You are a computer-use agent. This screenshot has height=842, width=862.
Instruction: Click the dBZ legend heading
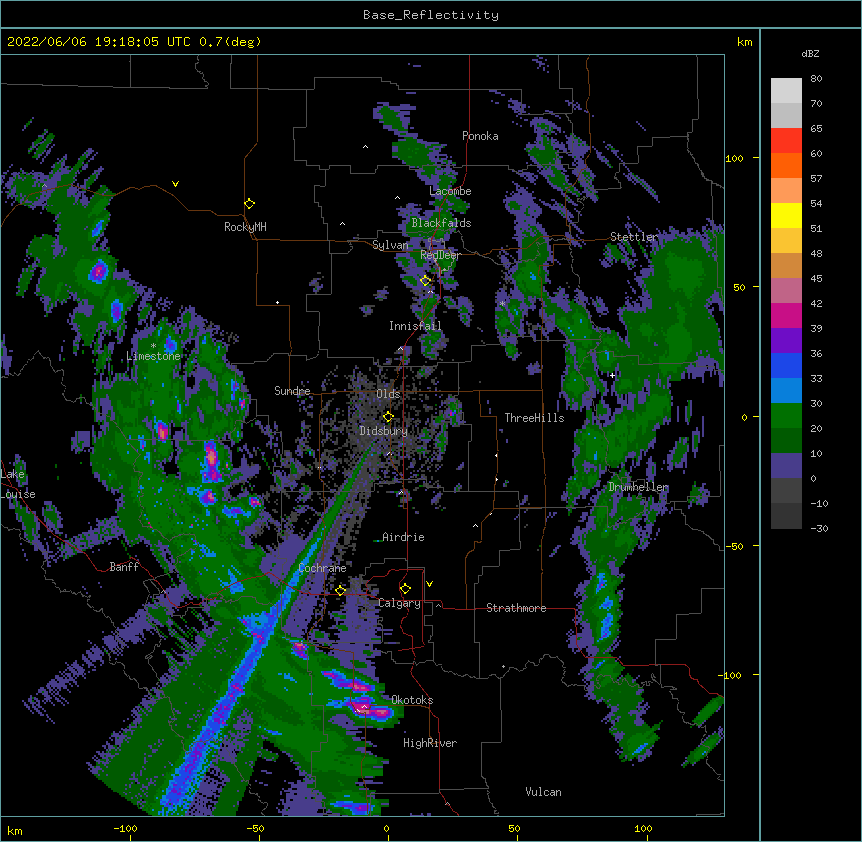click(810, 53)
